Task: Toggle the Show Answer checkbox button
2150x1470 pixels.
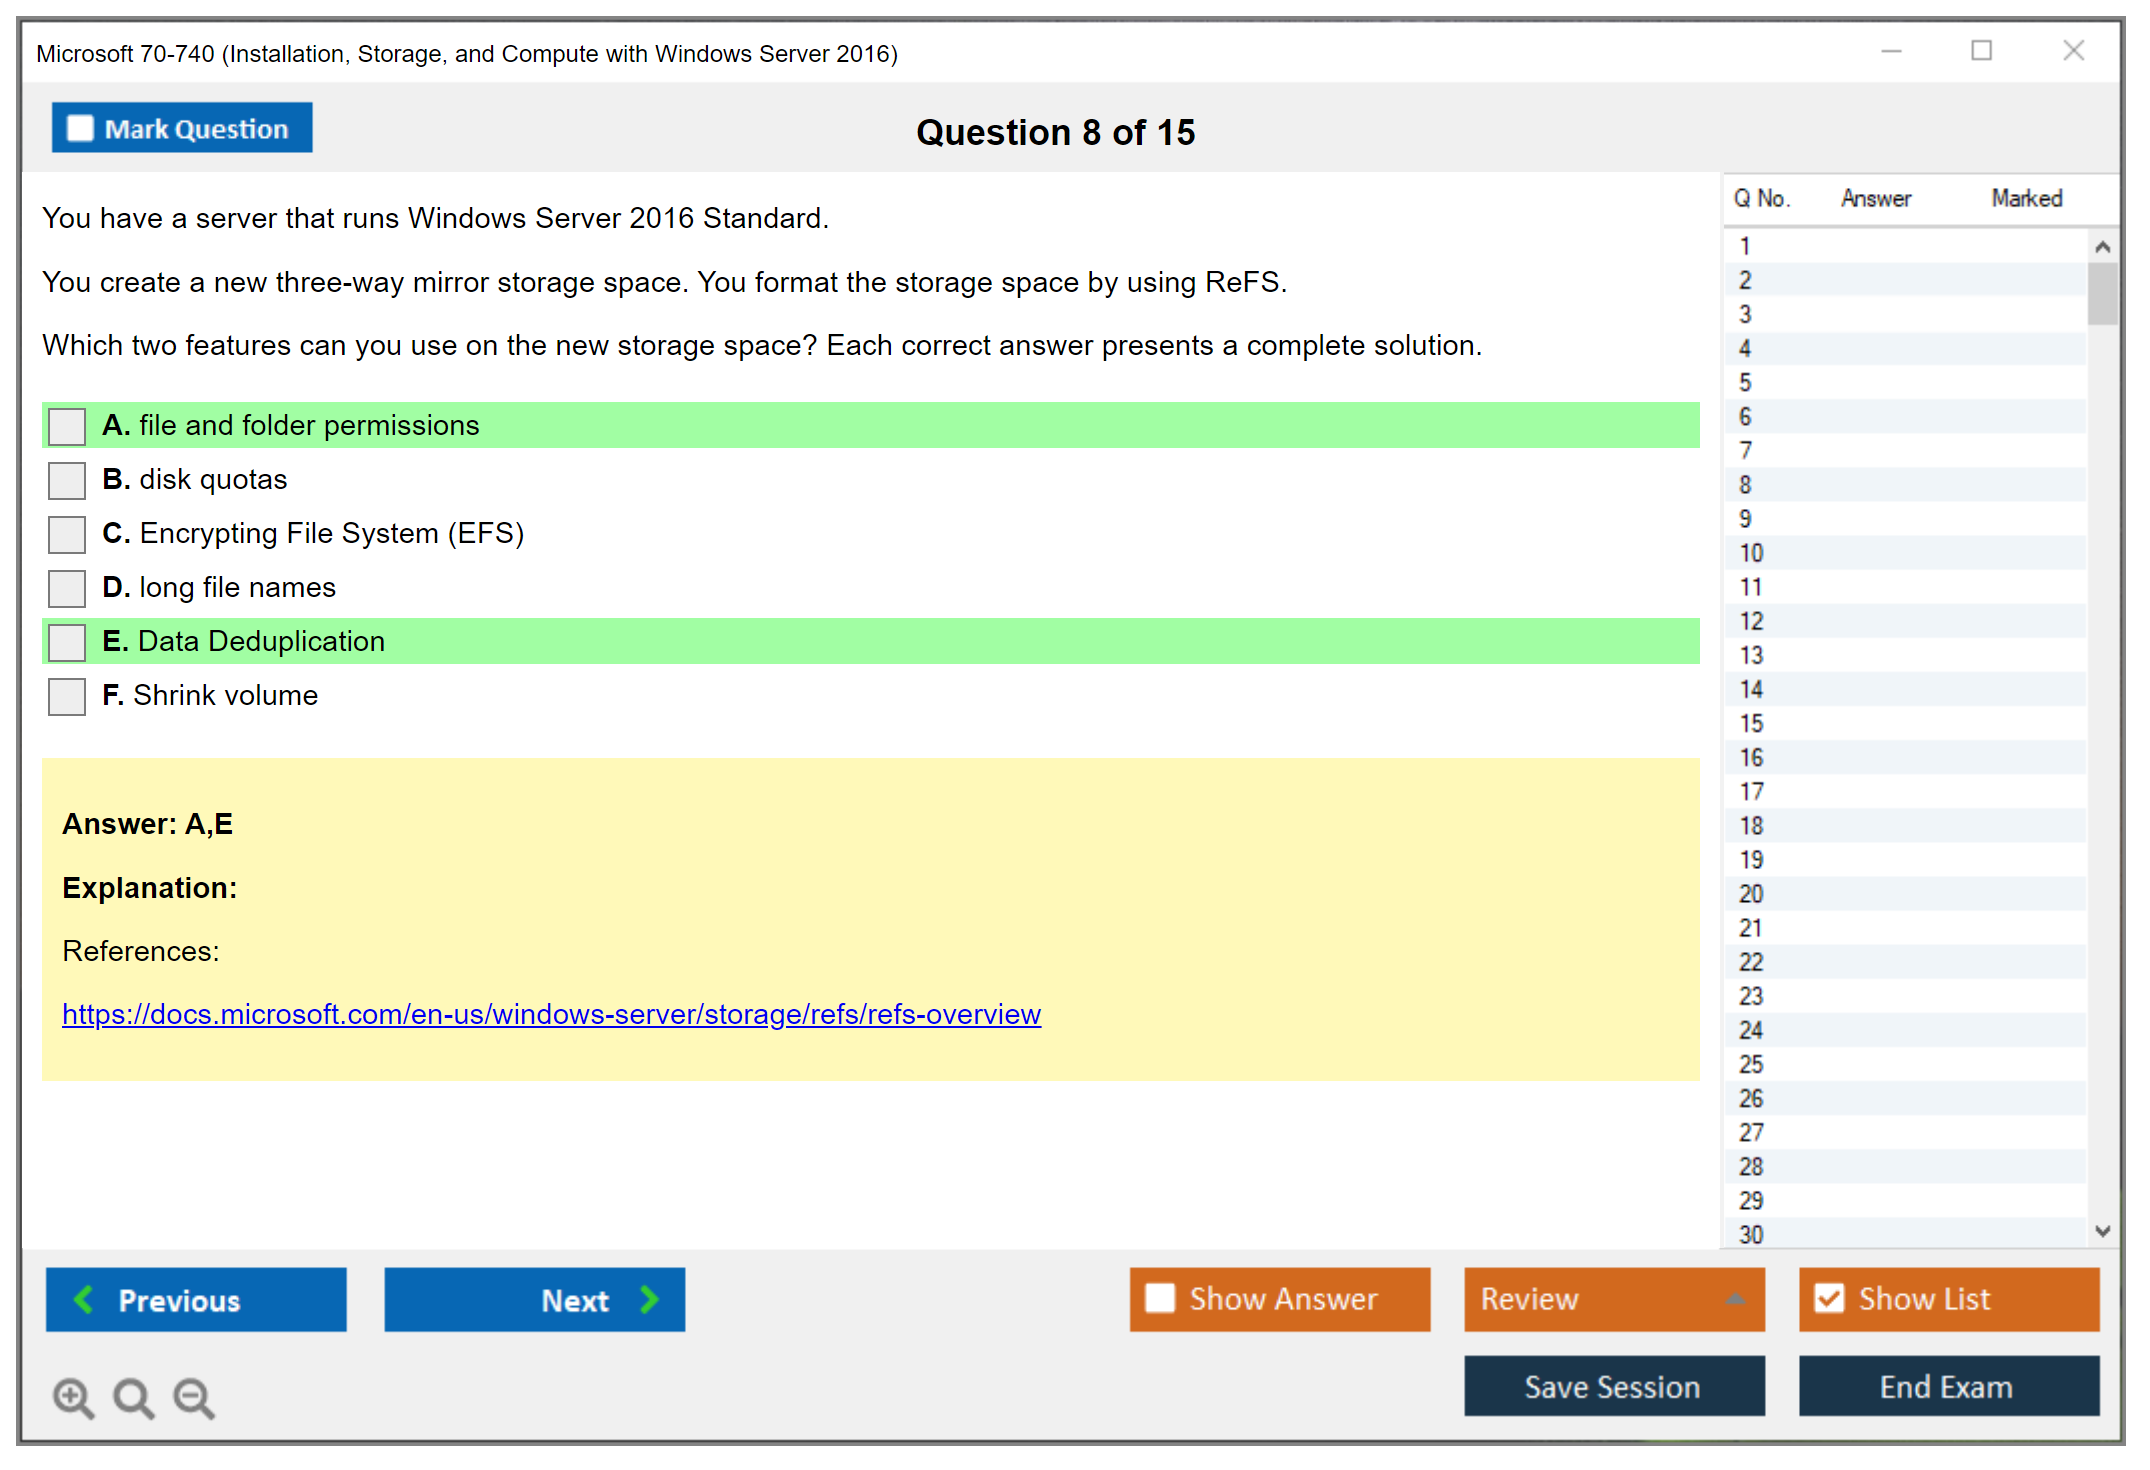Action: [x=1160, y=1298]
